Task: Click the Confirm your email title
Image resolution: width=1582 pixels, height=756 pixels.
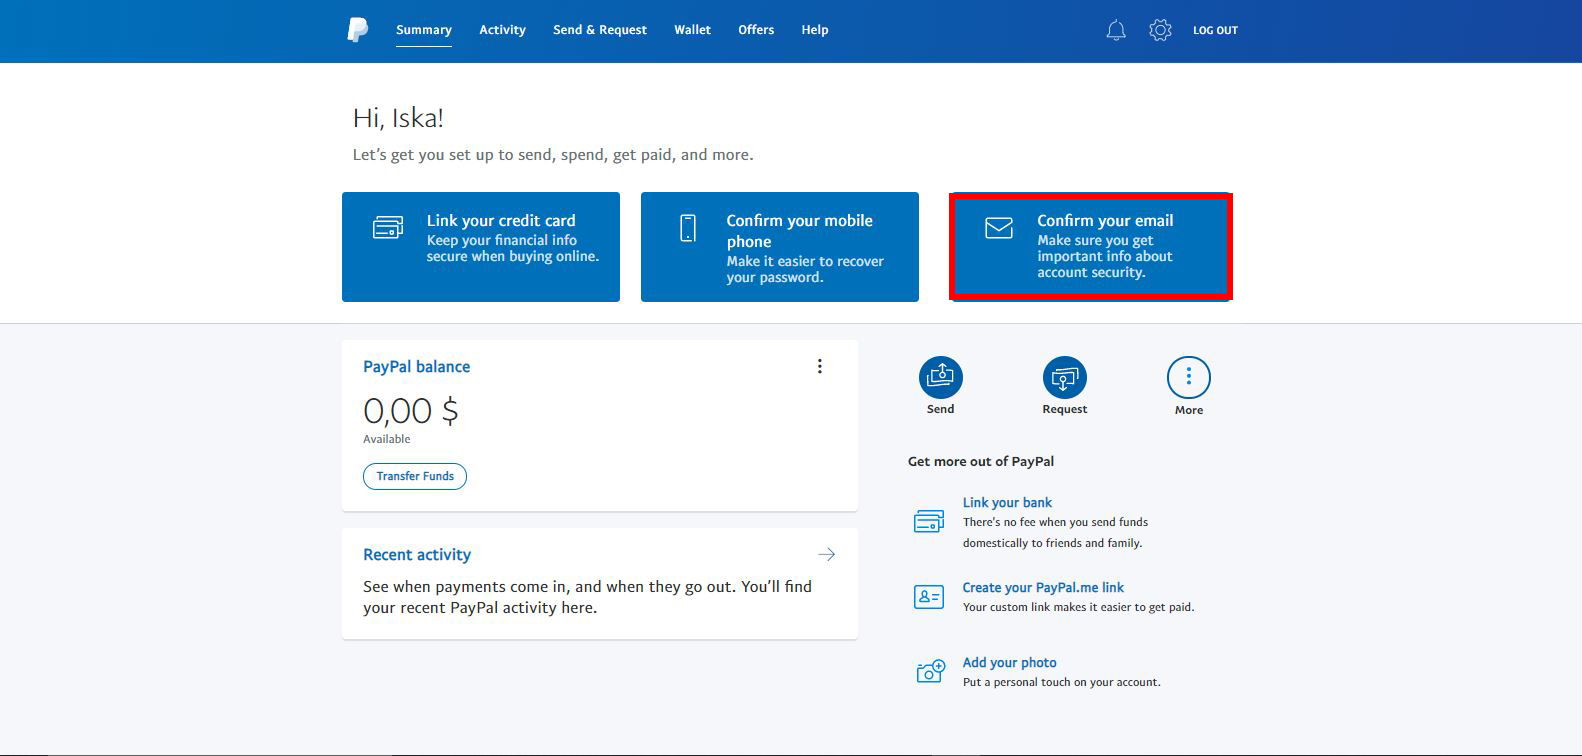Action: [1105, 221]
